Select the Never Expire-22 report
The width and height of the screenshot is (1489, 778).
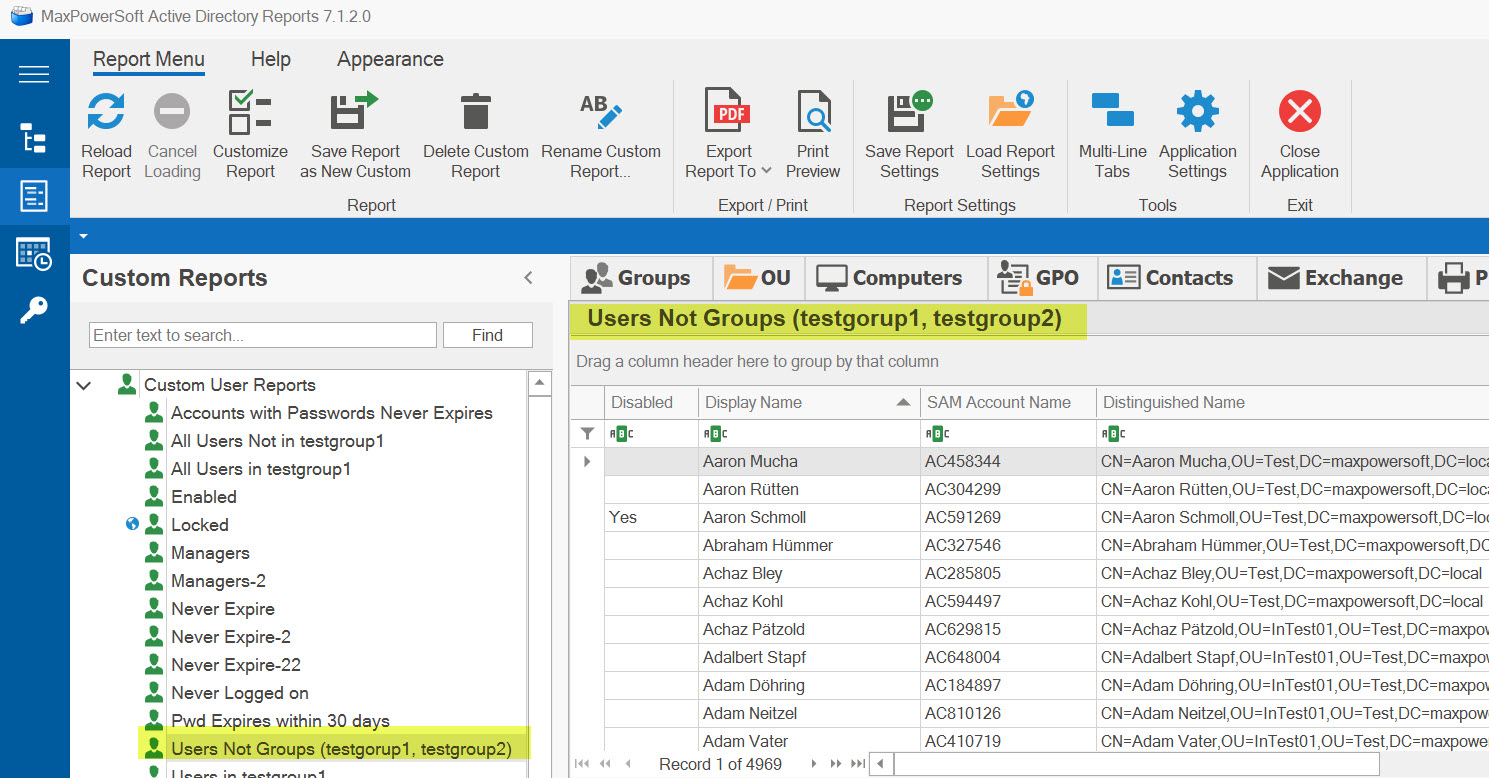coord(235,665)
